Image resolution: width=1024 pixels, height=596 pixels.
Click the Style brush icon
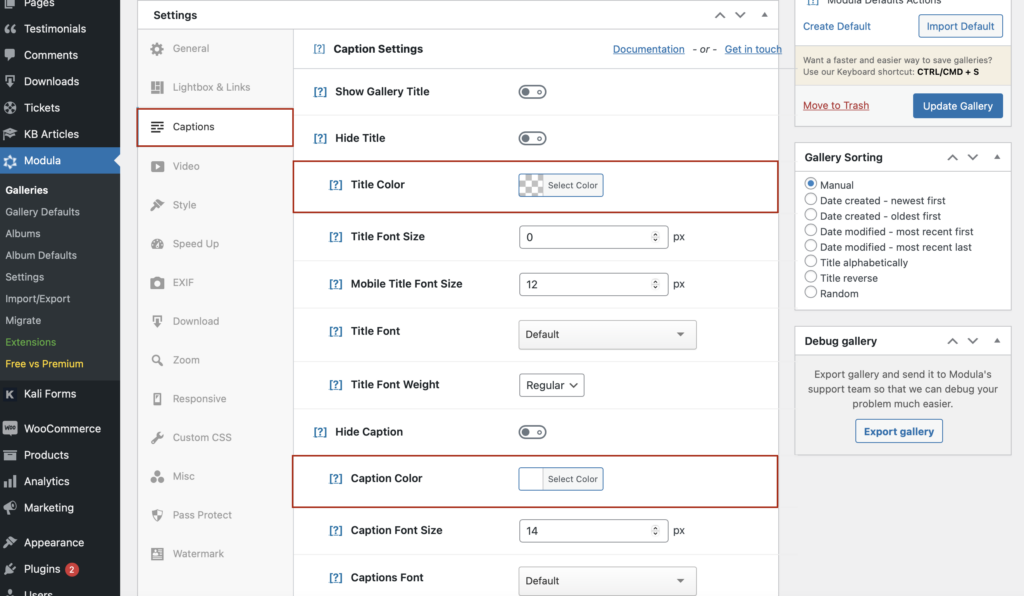click(157, 205)
